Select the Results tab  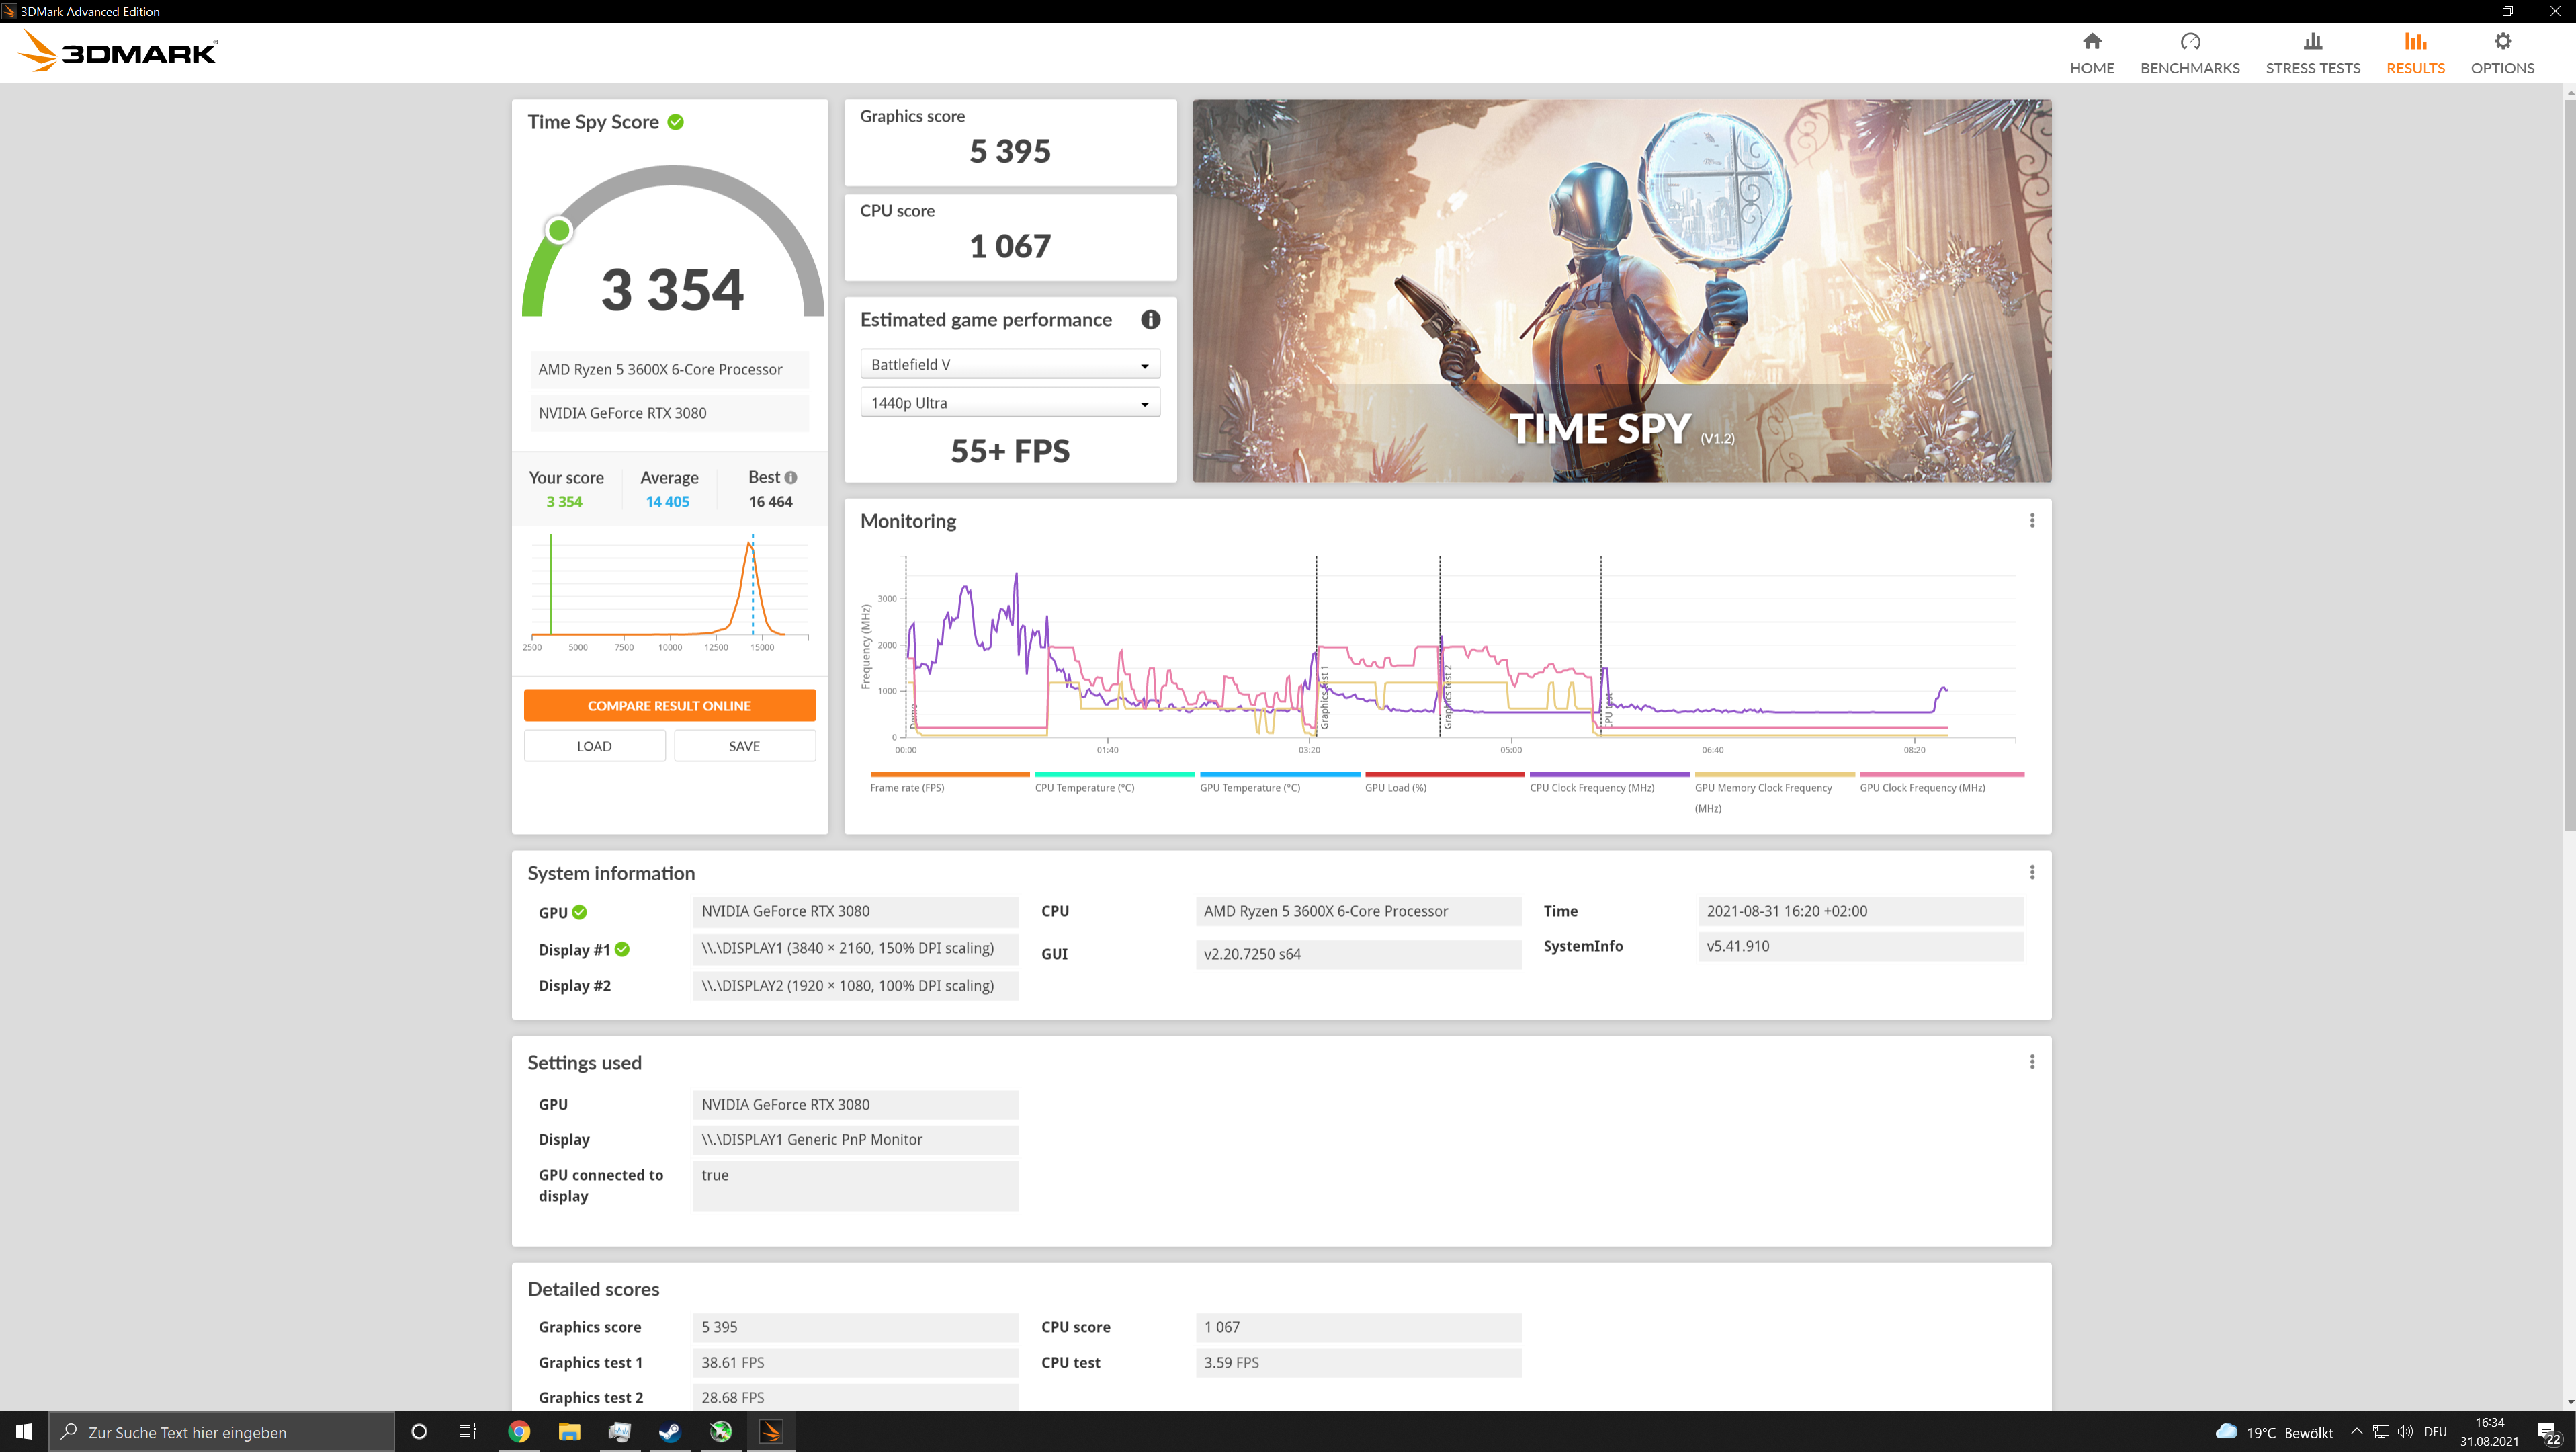(2414, 53)
